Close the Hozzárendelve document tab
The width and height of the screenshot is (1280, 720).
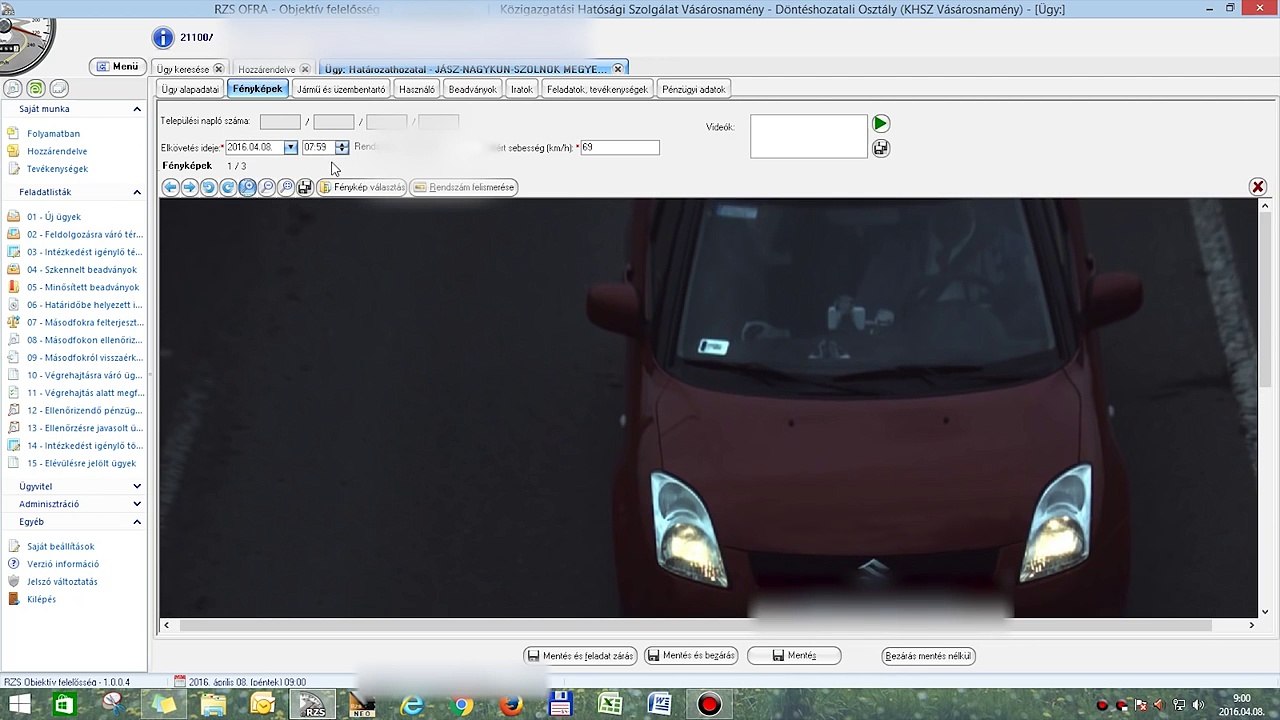pos(305,70)
